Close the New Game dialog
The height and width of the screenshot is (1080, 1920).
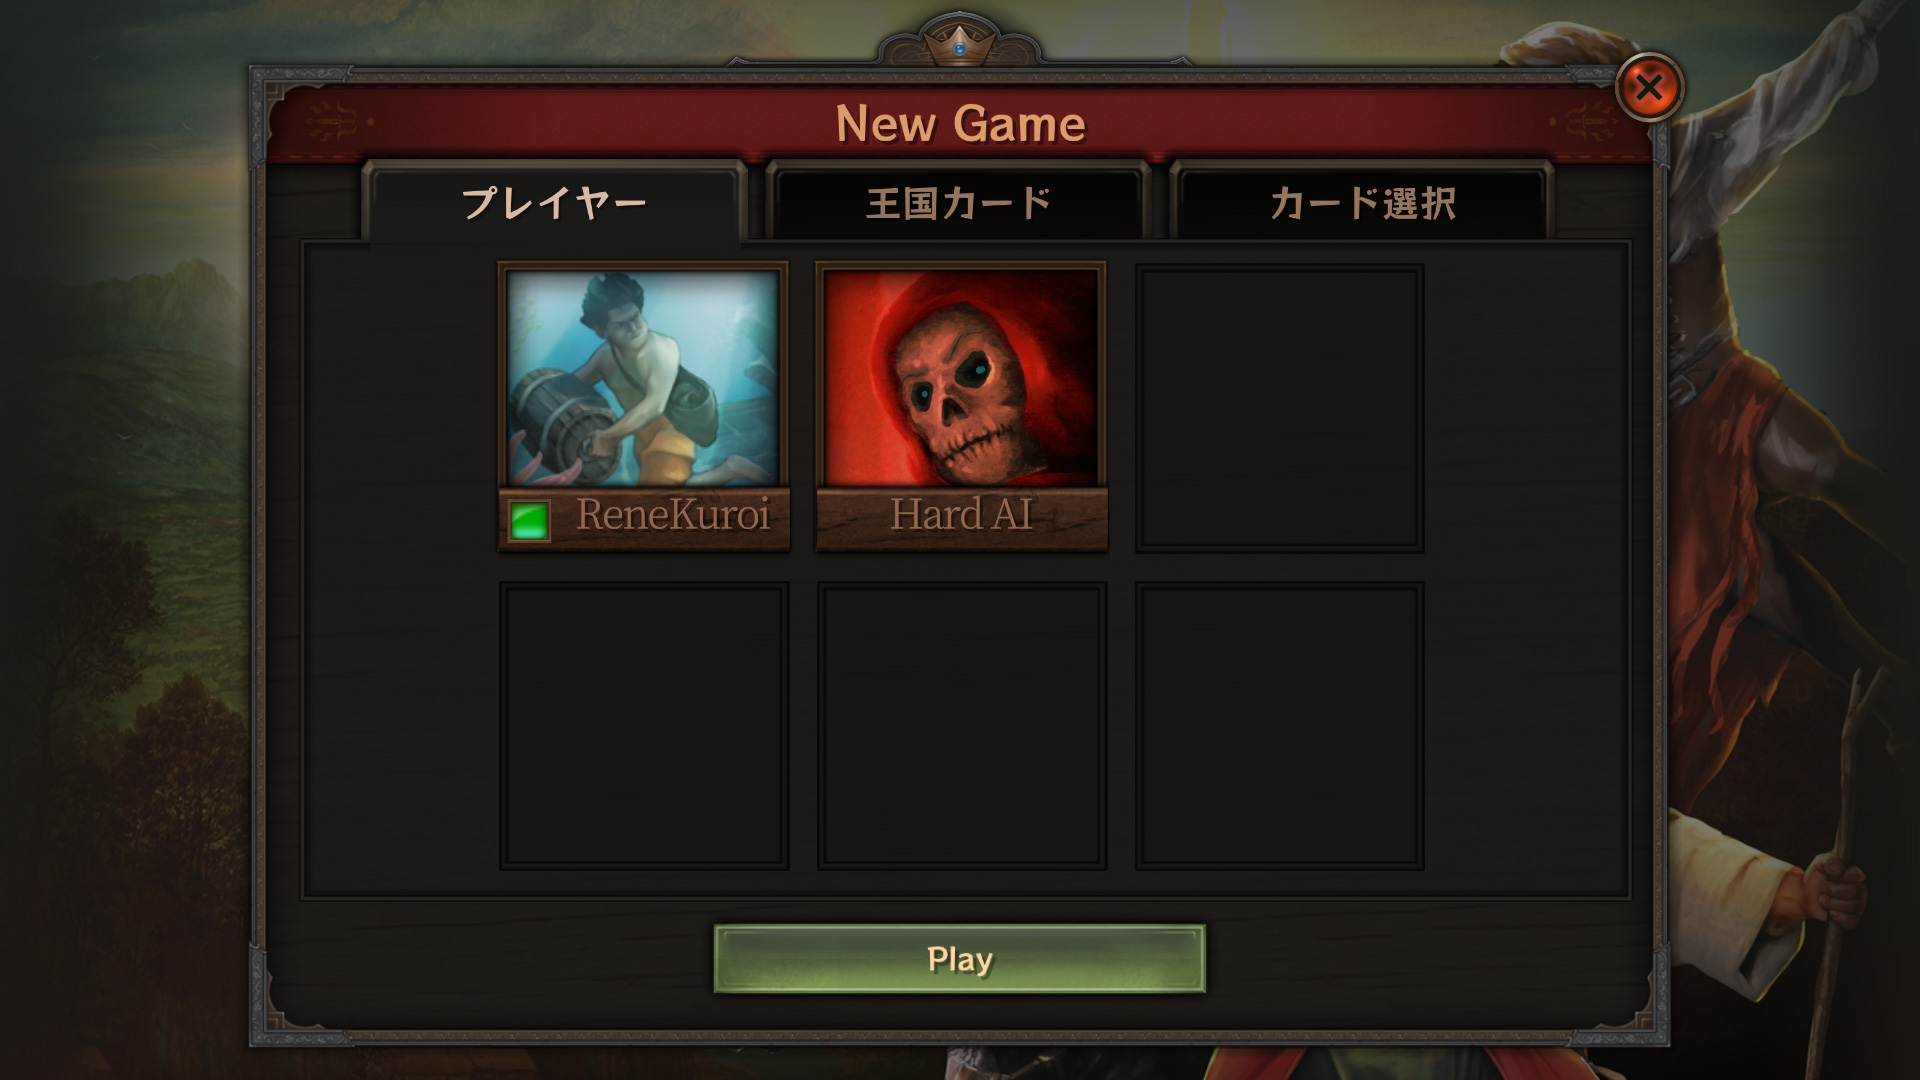tap(1649, 88)
